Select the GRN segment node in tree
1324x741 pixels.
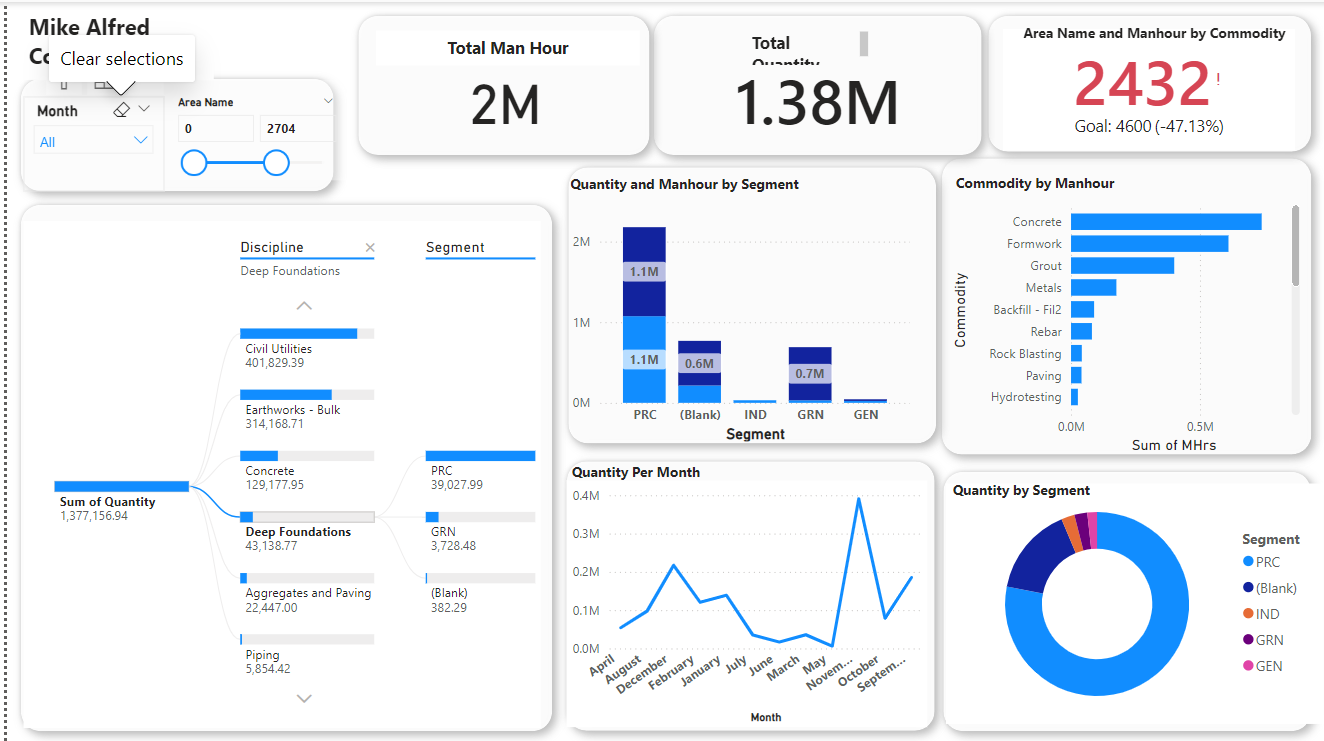480,531
